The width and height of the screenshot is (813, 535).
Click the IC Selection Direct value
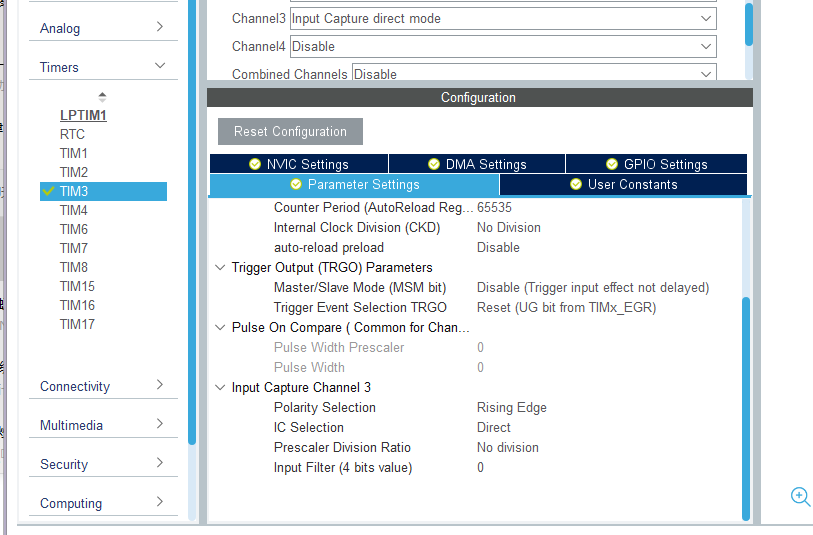click(x=494, y=427)
